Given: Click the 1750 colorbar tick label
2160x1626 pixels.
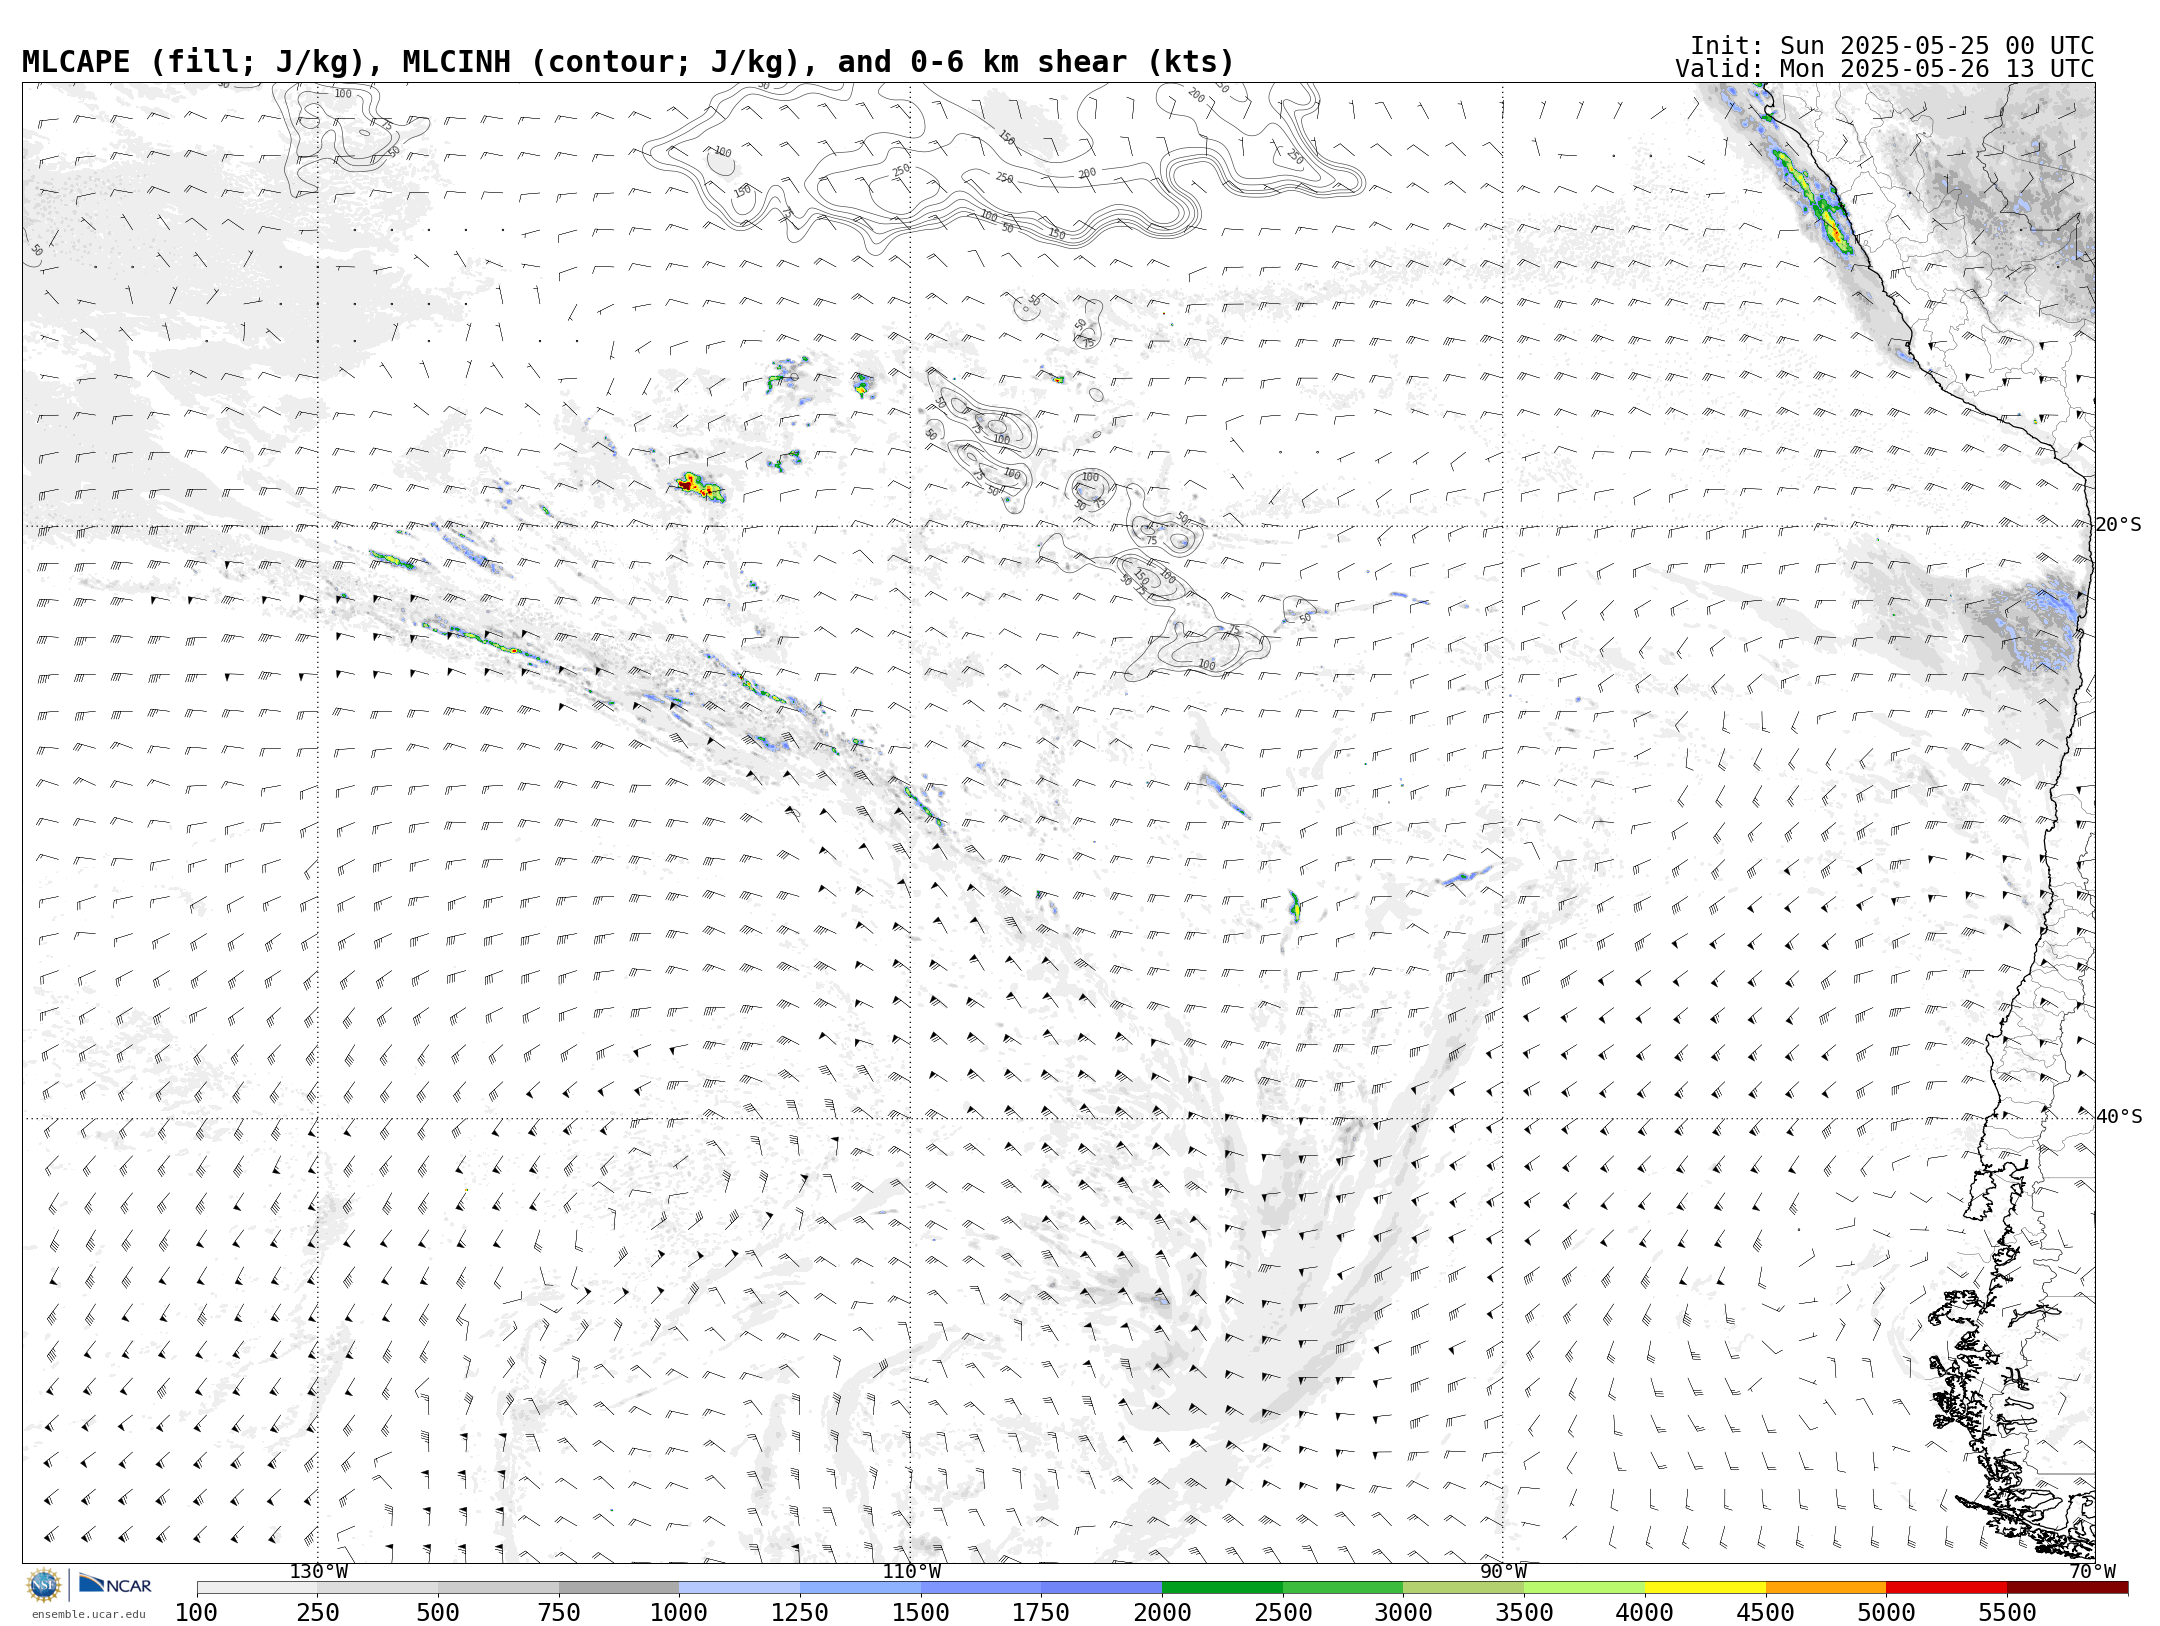Looking at the screenshot, I should 1041,1613.
